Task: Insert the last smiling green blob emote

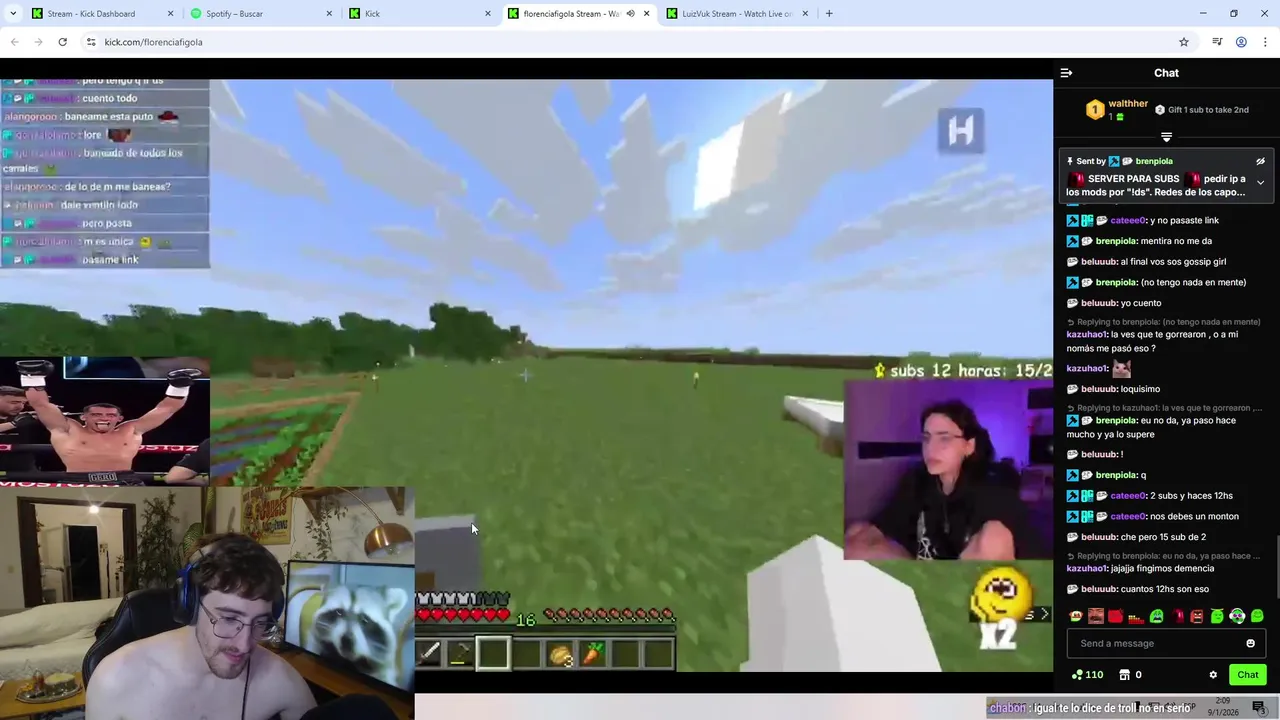Action: click(1257, 616)
